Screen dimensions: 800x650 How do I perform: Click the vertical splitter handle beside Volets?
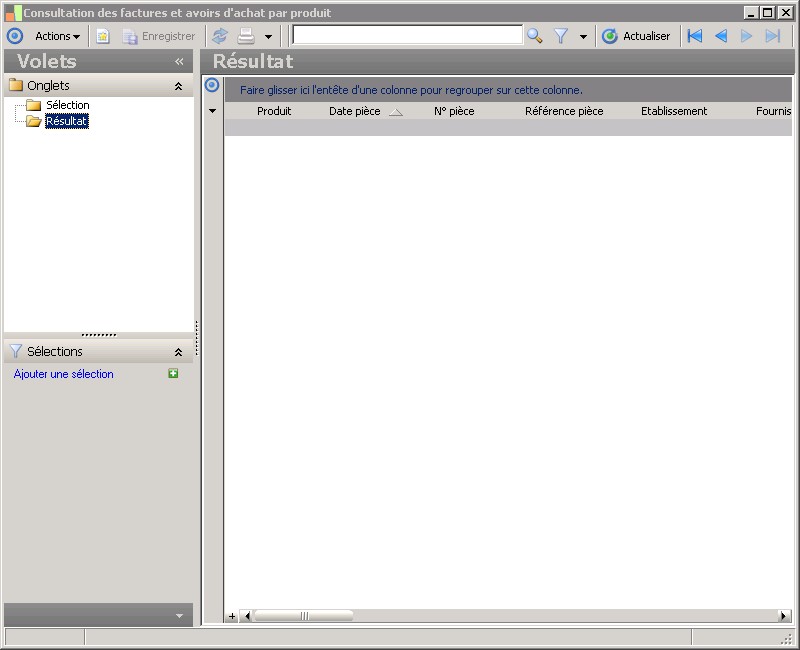pos(197,338)
